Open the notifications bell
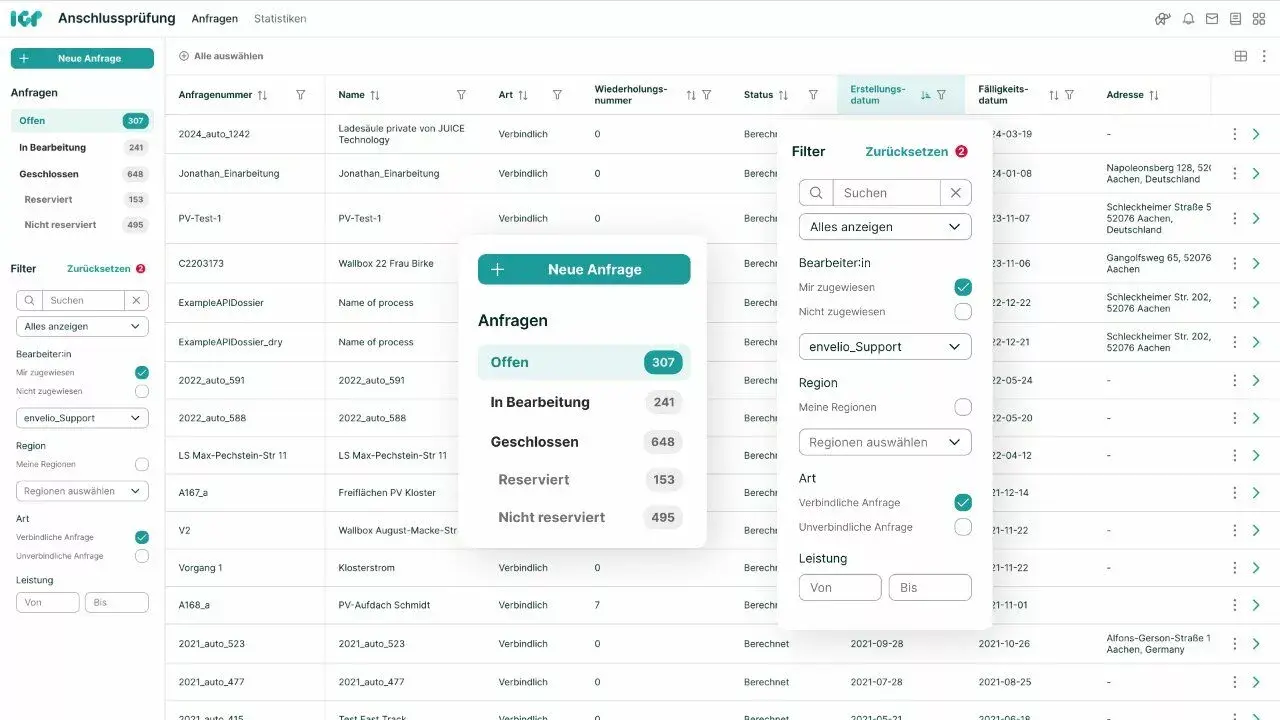 1188,19
